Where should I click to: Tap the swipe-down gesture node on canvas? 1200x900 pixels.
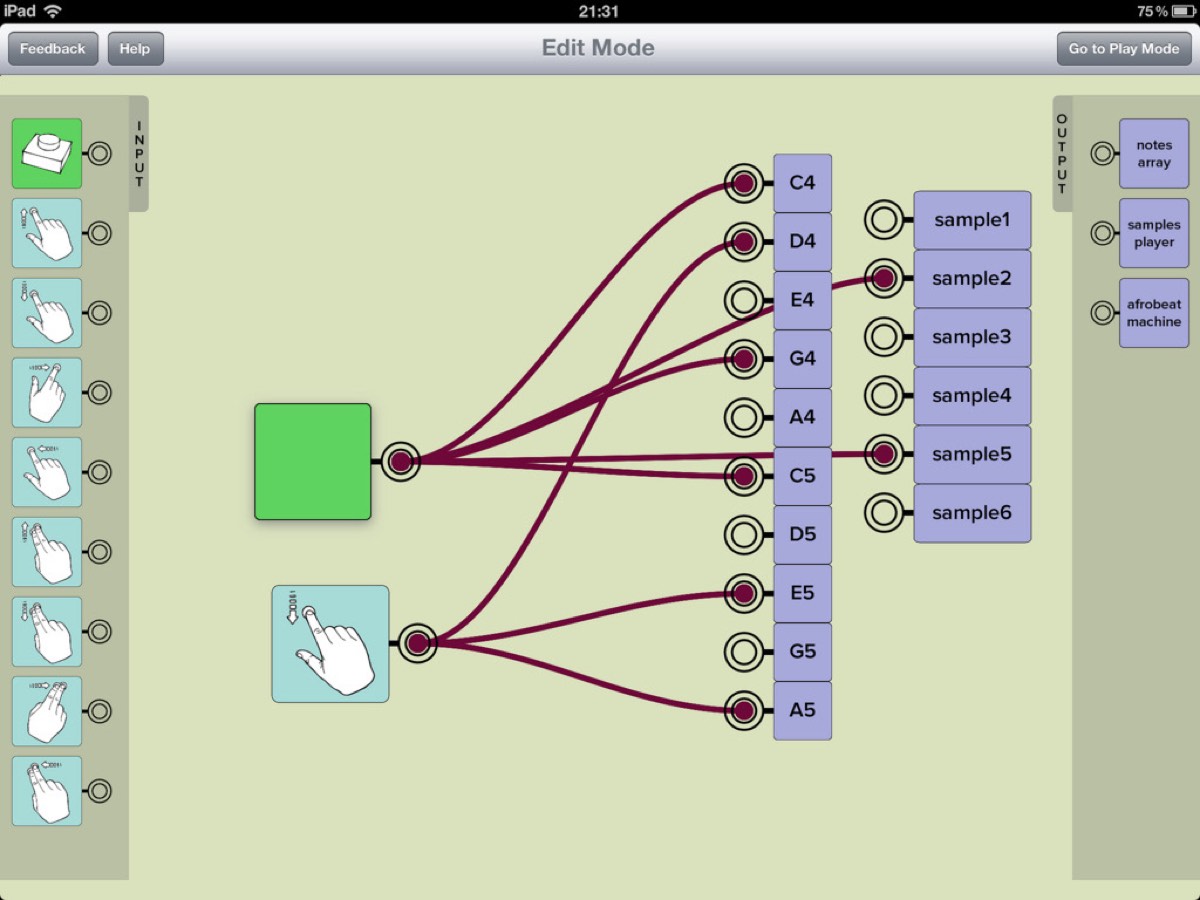coord(330,644)
